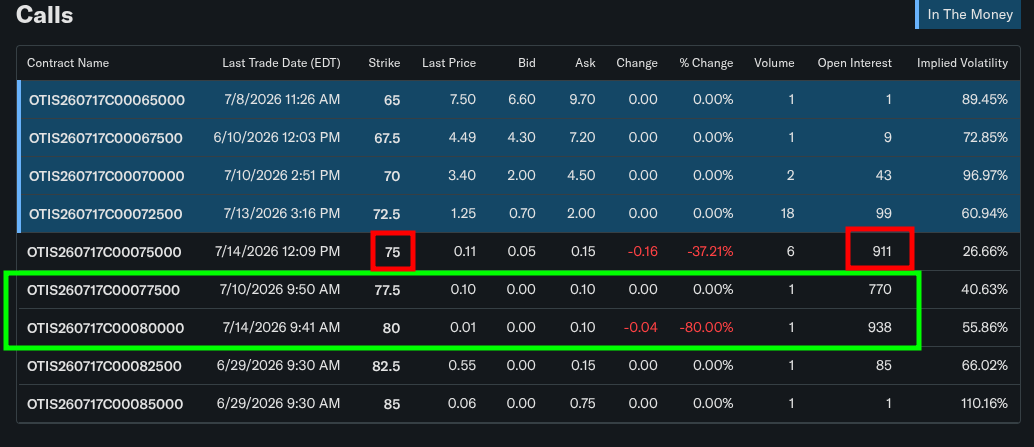Select the 65 strike price link
1034x447 pixels.
click(393, 100)
